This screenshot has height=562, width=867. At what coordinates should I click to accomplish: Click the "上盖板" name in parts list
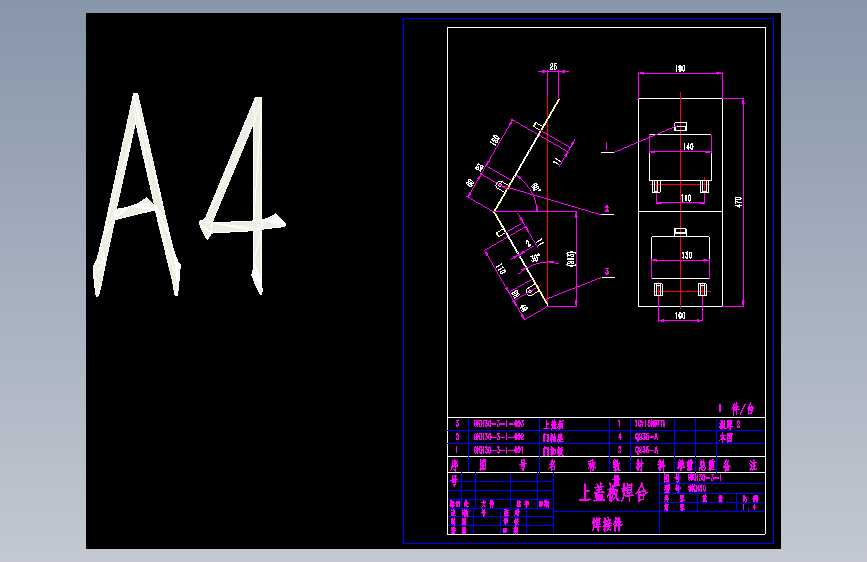(553, 424)
